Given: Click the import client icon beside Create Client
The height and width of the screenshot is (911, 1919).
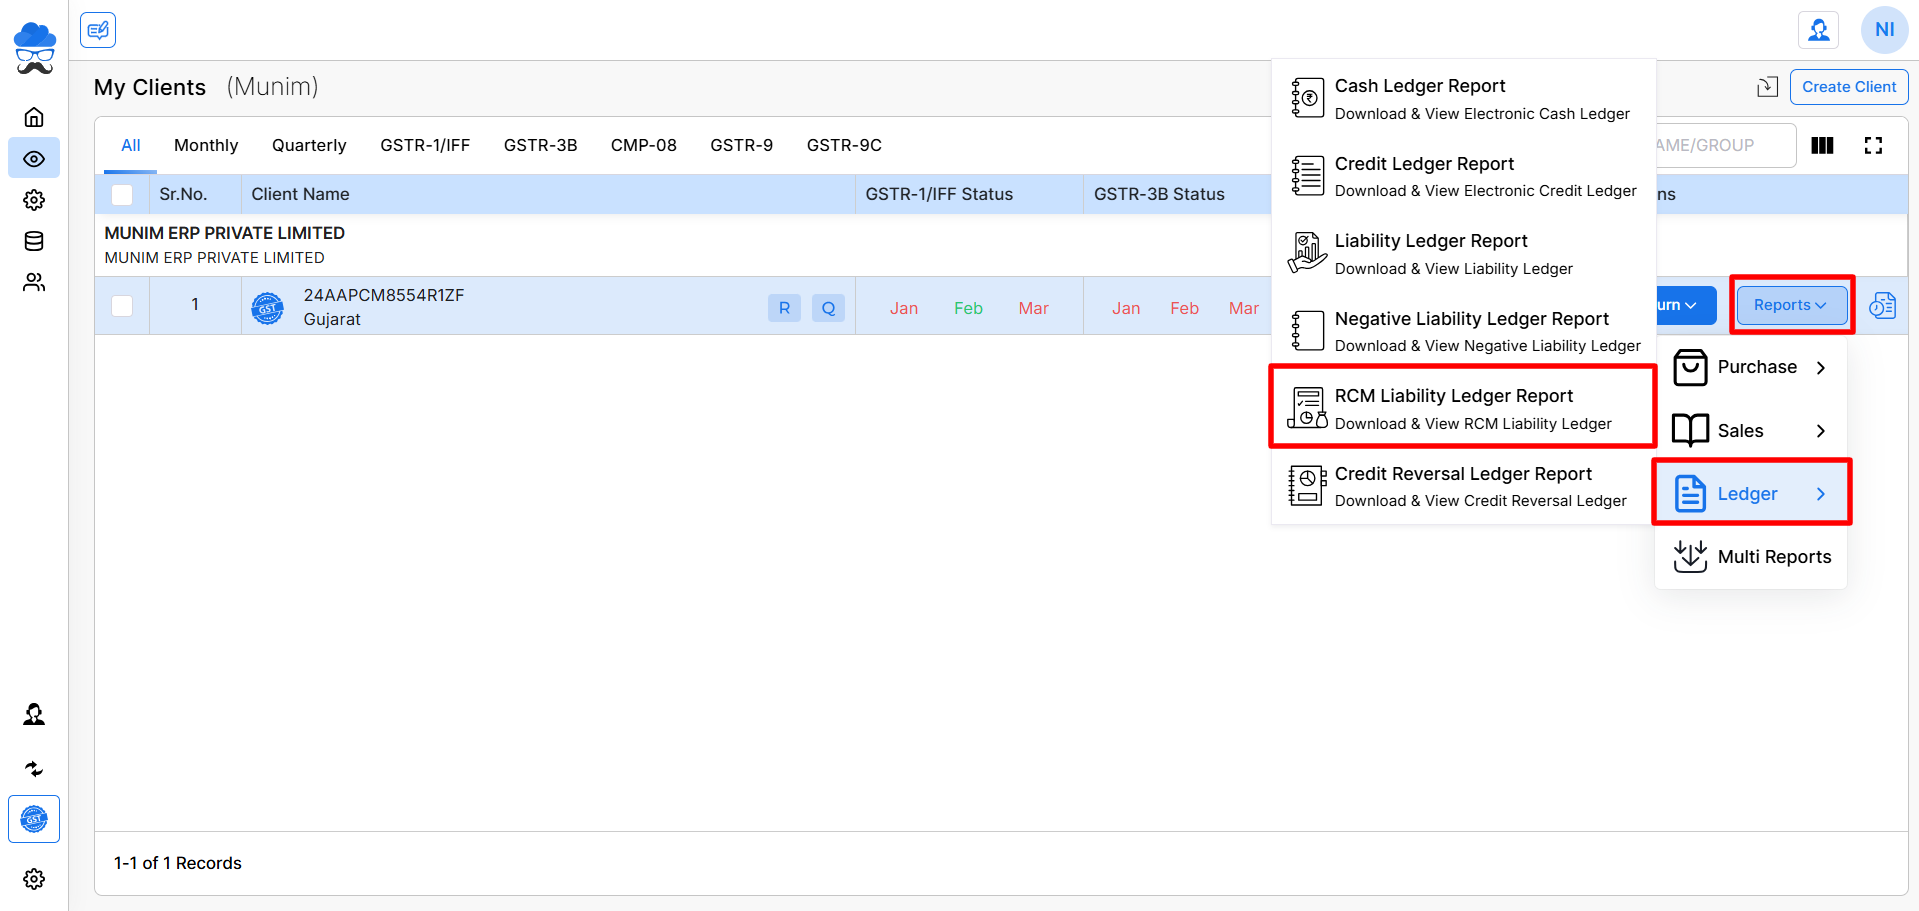Looking at the screenshot, I should 1767,87.
